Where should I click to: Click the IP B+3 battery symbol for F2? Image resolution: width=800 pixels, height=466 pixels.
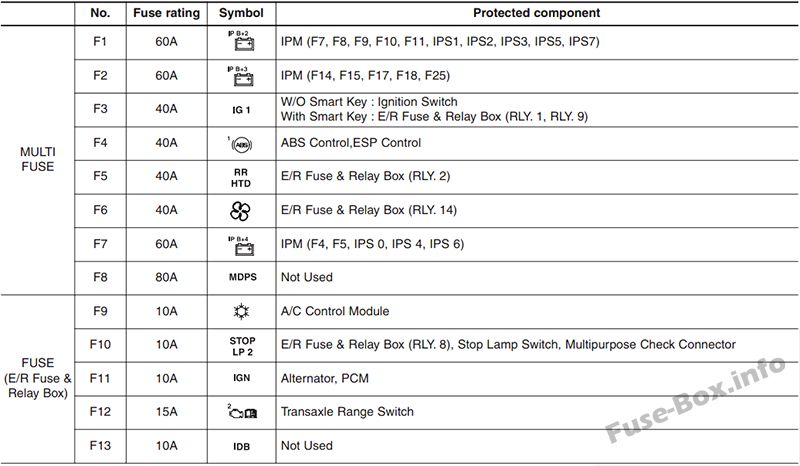pos(241,76)
